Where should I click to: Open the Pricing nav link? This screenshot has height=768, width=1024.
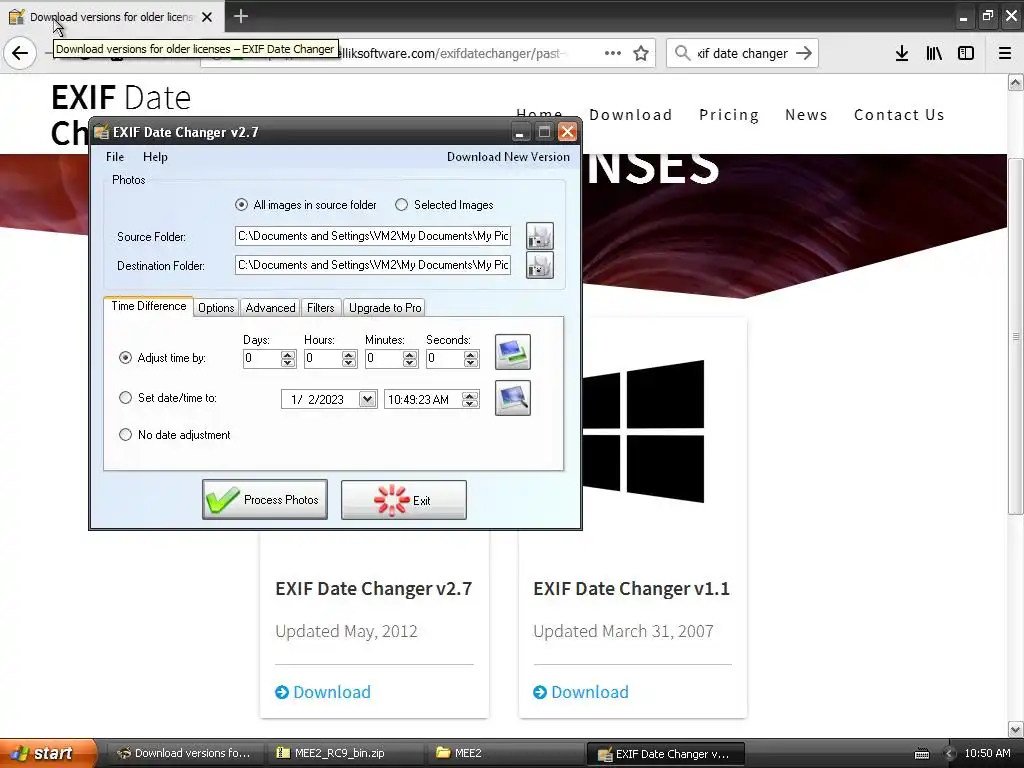[729, 115]
